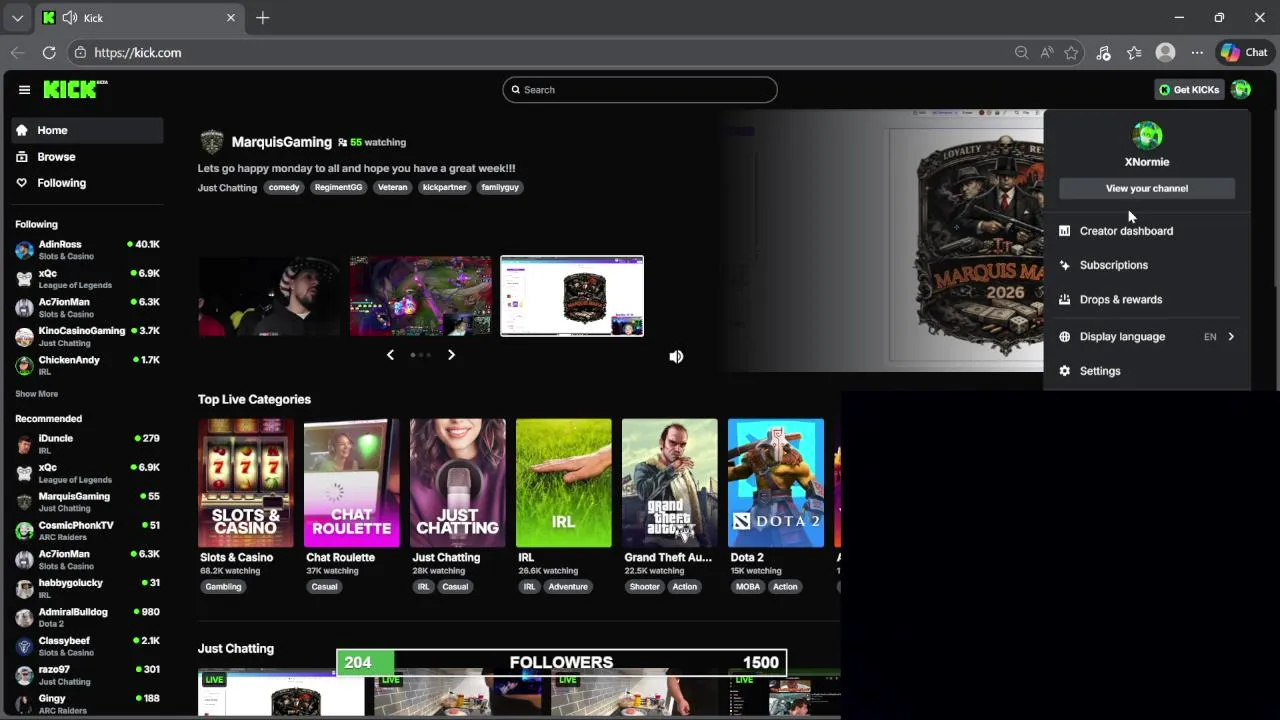Click Gingy avatar icon
The width and height of the screenshot is (1280, 720).
coord(24,704)
